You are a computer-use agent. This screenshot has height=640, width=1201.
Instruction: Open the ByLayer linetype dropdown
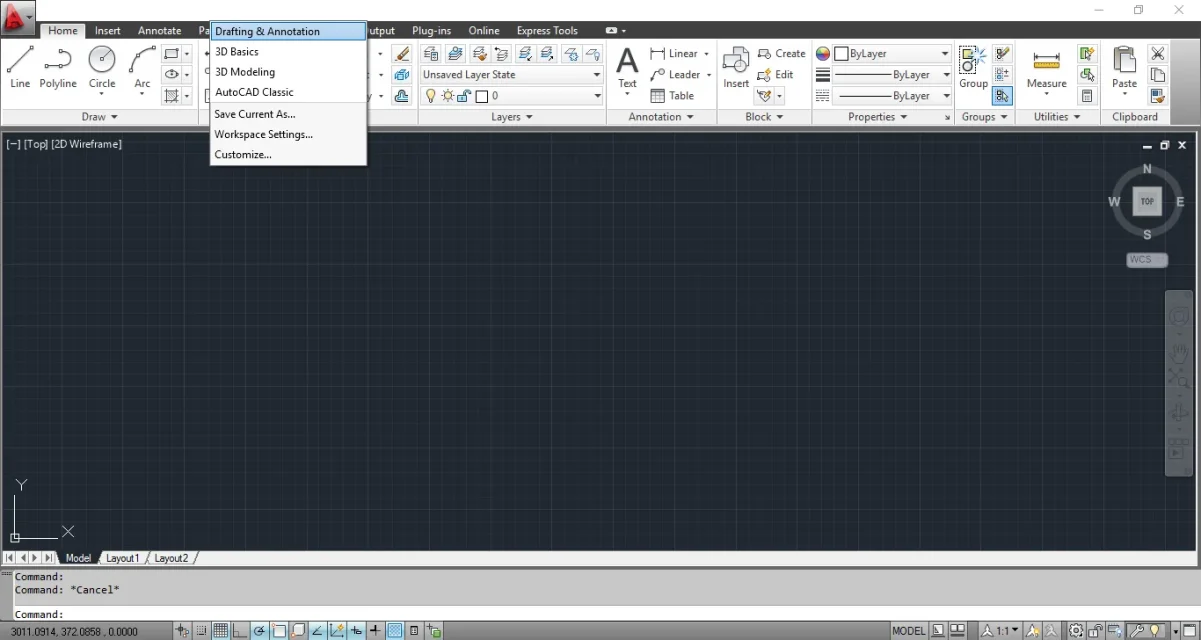(891, 96)
